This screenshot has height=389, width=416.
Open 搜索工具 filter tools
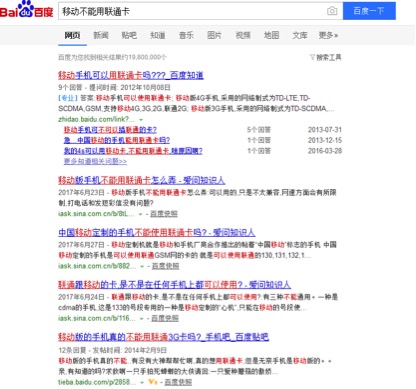[x=326, y=57]
